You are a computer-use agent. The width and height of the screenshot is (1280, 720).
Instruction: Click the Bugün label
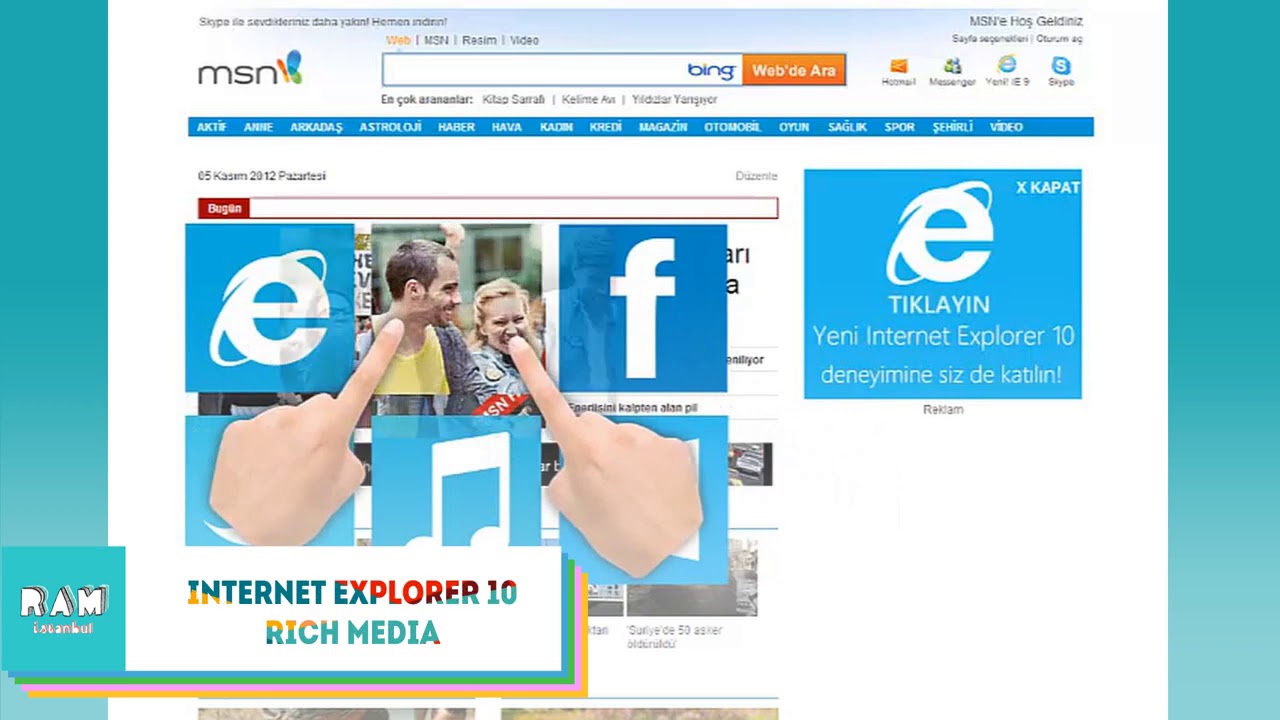[224, 209]
